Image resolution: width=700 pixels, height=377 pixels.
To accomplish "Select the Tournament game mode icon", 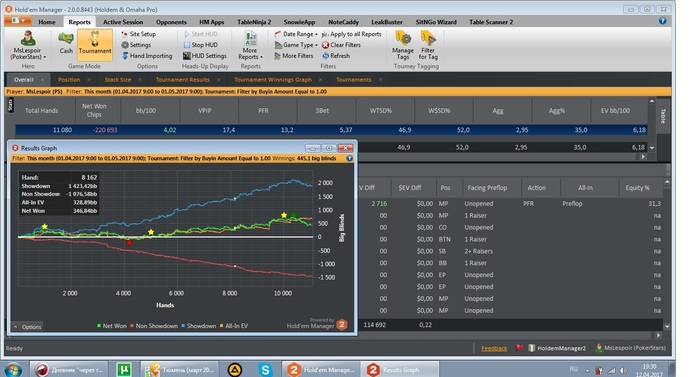I will pyautogui.click(x=95, y=39).
